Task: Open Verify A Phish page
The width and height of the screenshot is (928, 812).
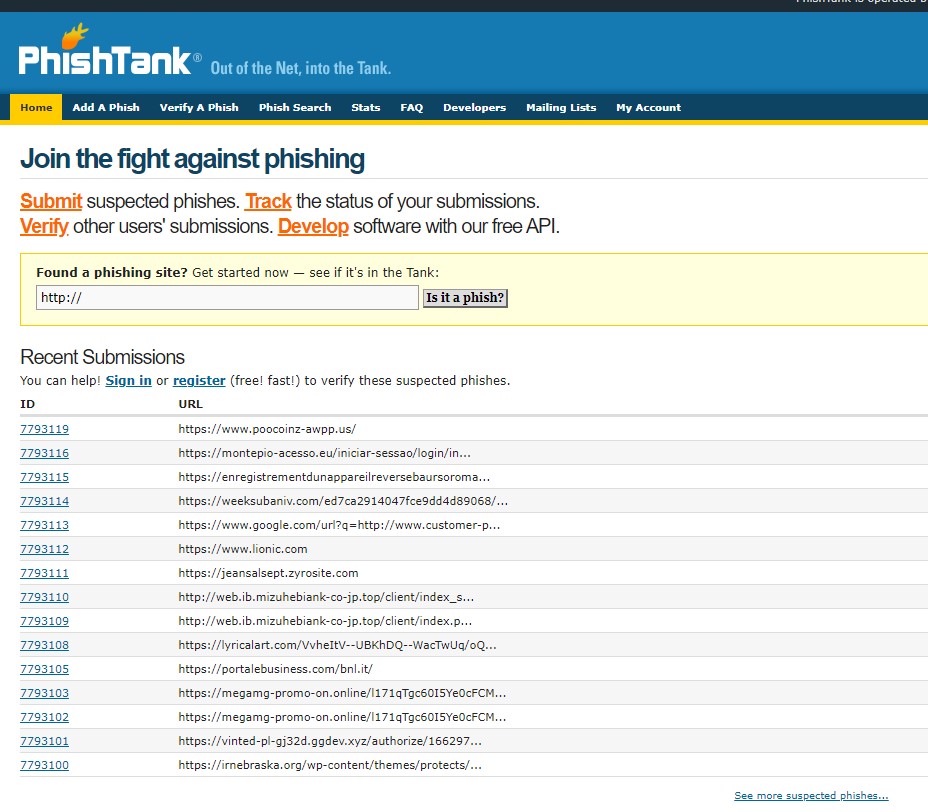Action: pyautogui.click(x=199, y=108)
